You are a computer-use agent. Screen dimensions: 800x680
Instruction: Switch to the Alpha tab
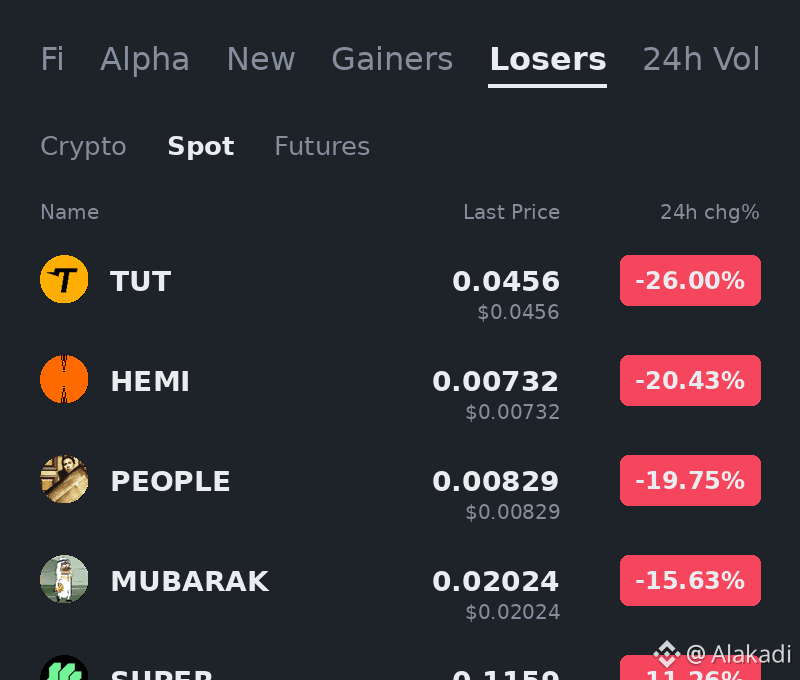[145, 59]
